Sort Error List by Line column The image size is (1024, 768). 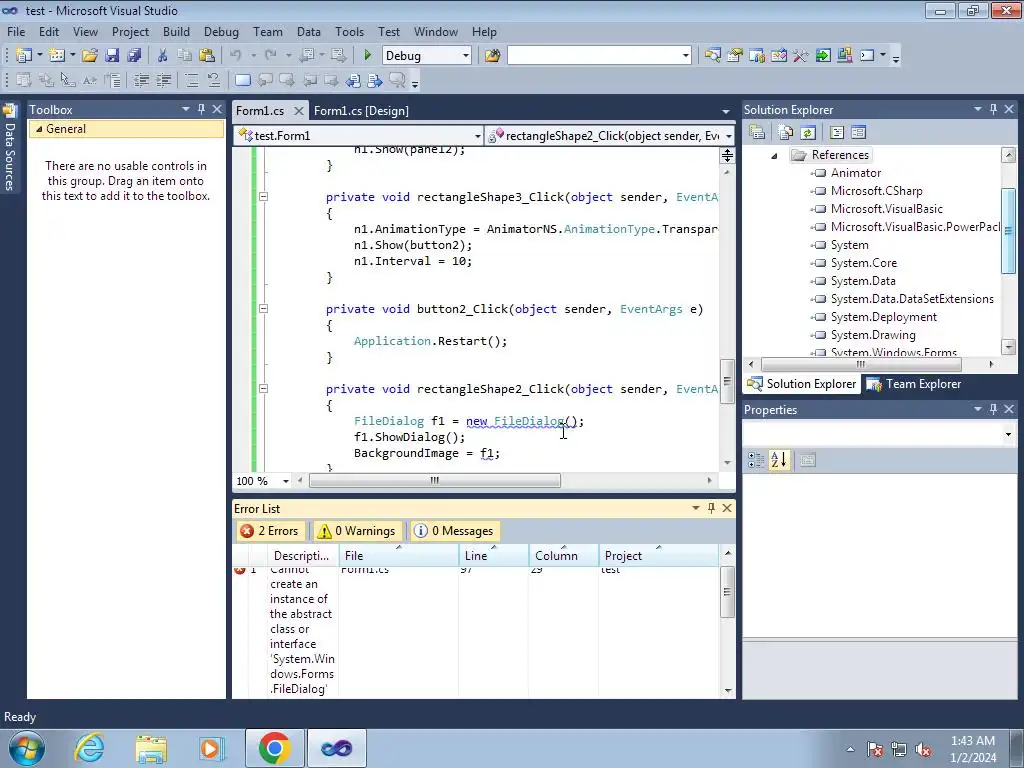(x=493, y=556)
